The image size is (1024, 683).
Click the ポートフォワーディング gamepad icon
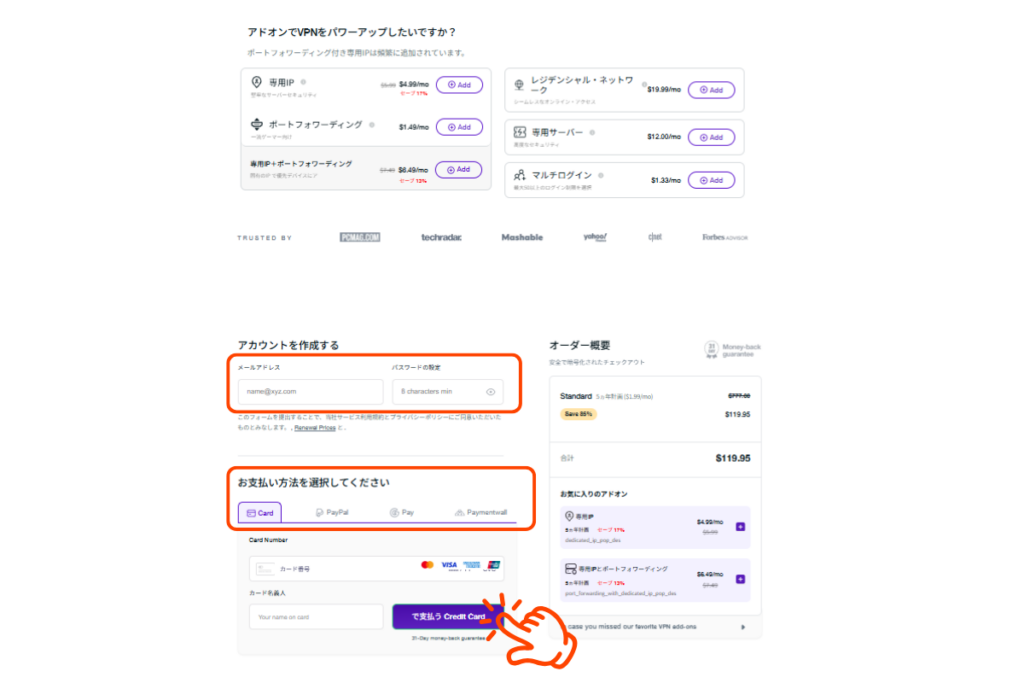coord(257,125)
